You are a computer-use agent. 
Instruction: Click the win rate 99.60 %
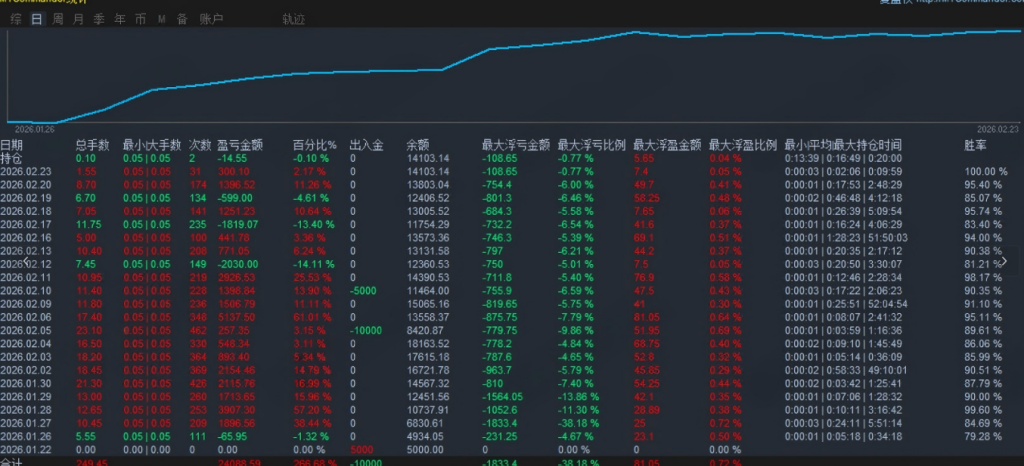click(983, 410)
